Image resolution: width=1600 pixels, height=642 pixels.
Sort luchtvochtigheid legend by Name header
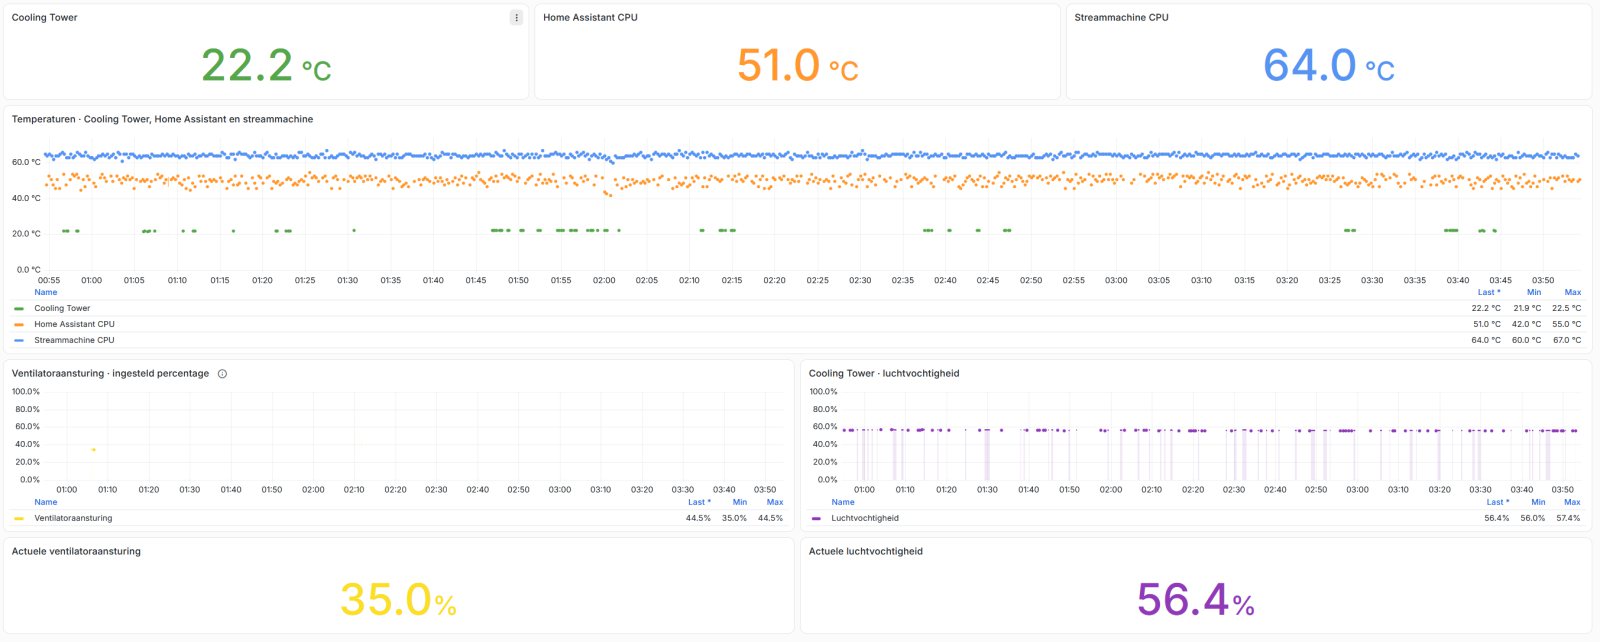[x=843, y=503]
